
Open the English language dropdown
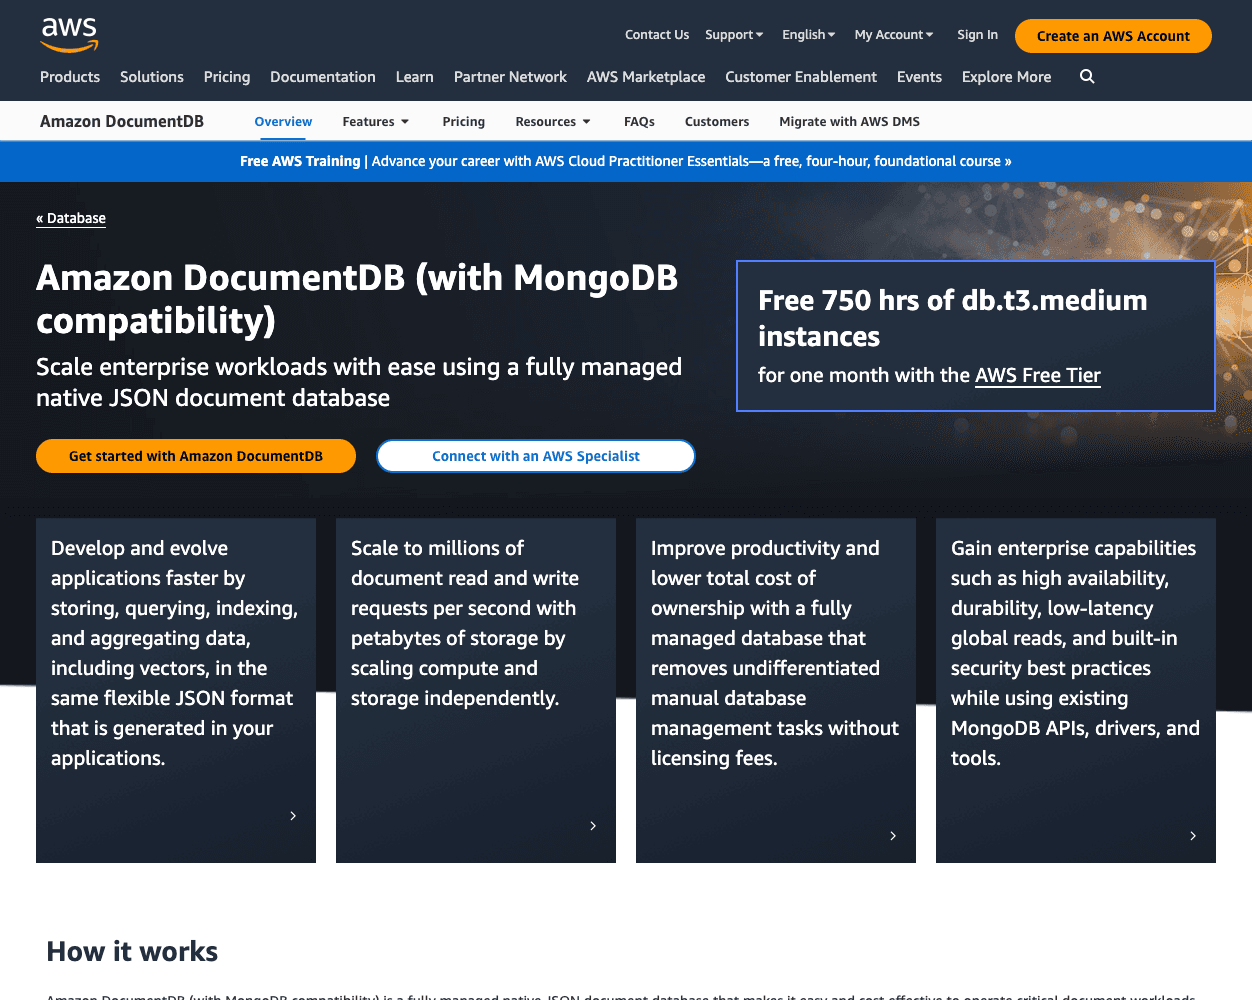(x=808, y=35)
